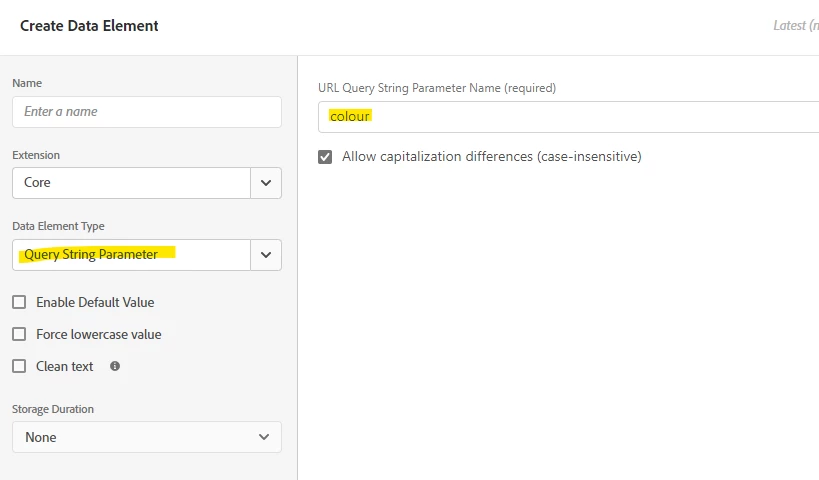This screenshot has height=480, width=819.
Task: Tick the Force lowercase value checkbox
Action: tap(19, 334)
